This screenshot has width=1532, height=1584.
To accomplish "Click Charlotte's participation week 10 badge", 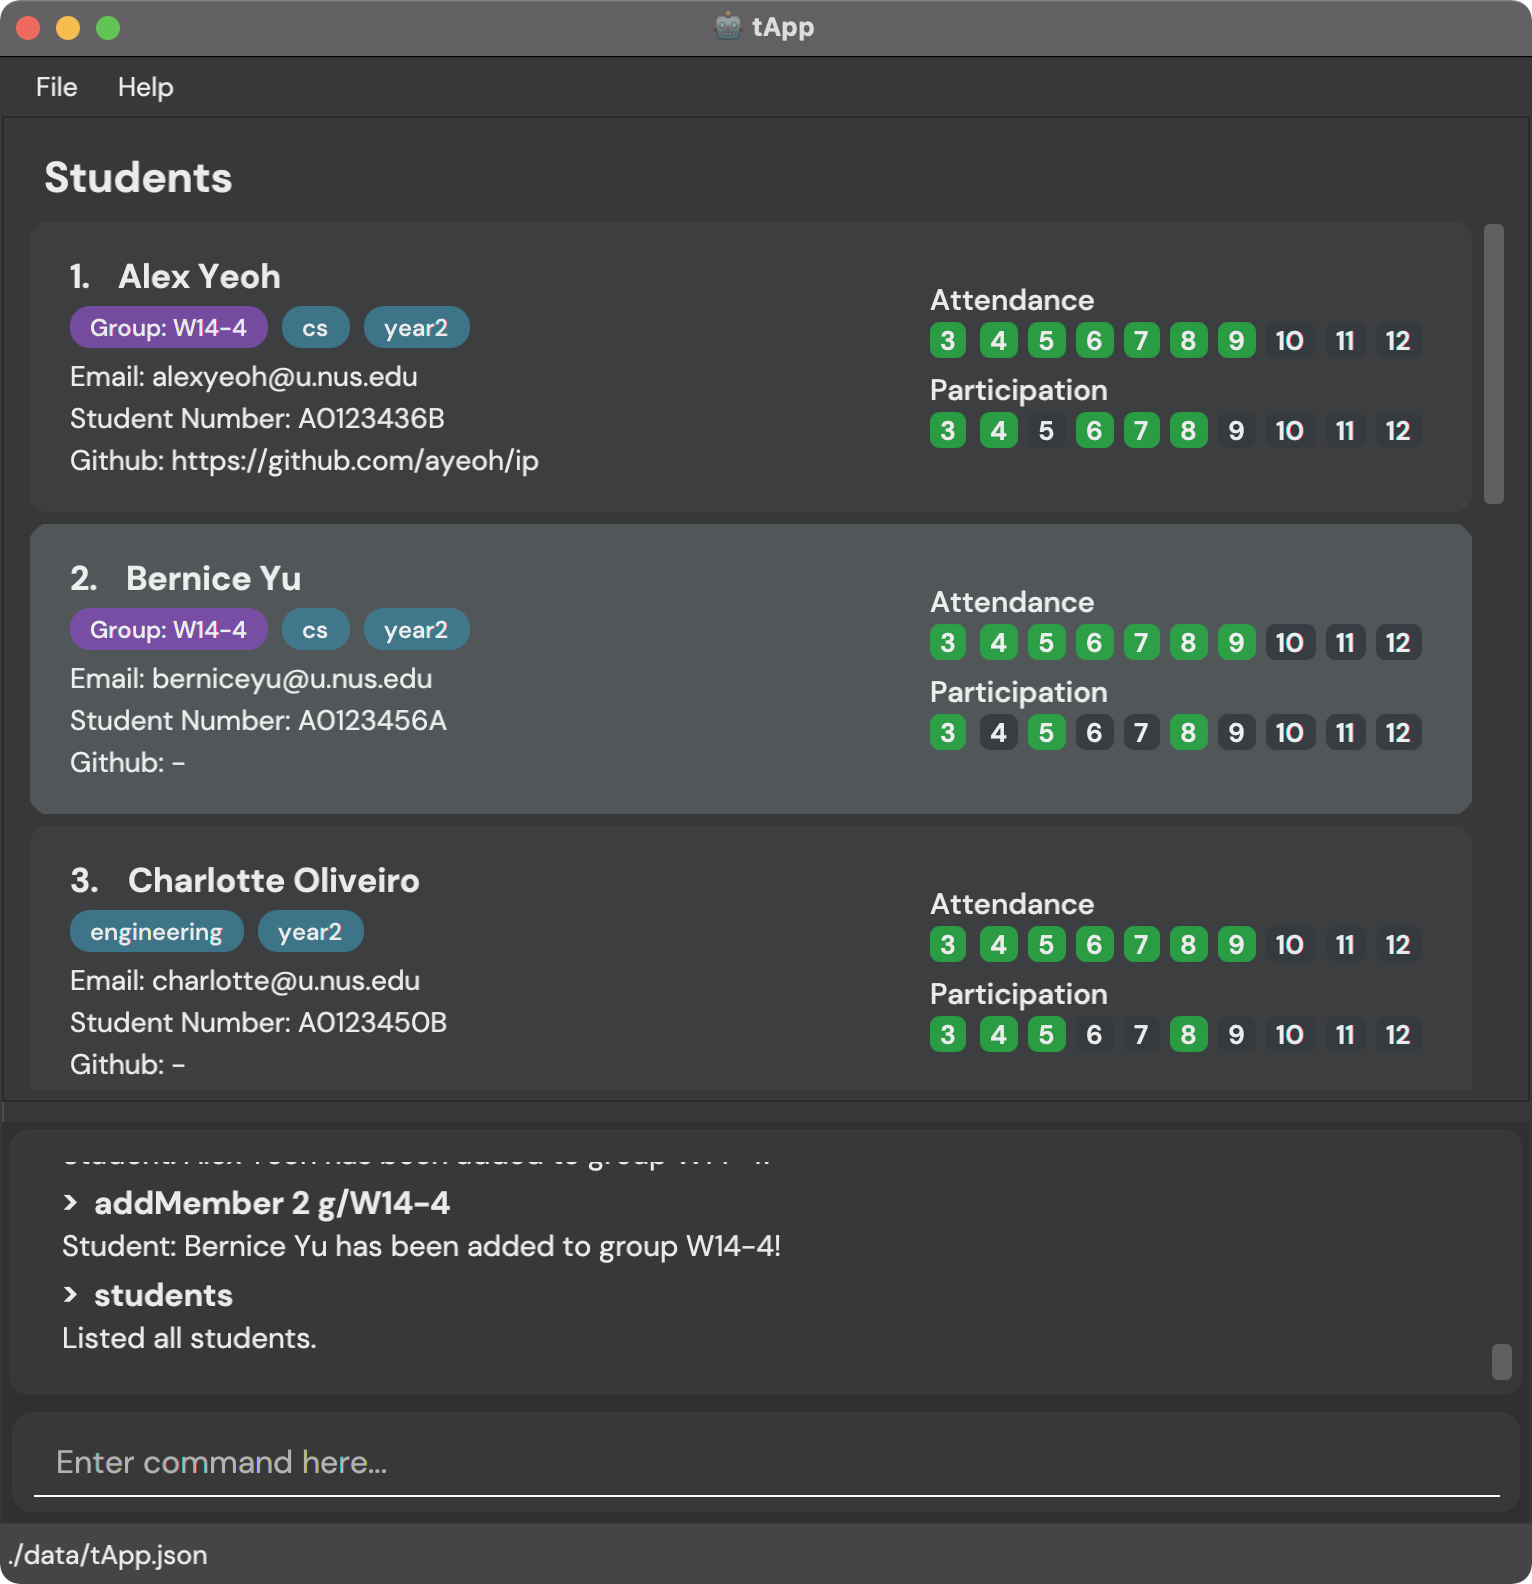I will (1290, 1034).
